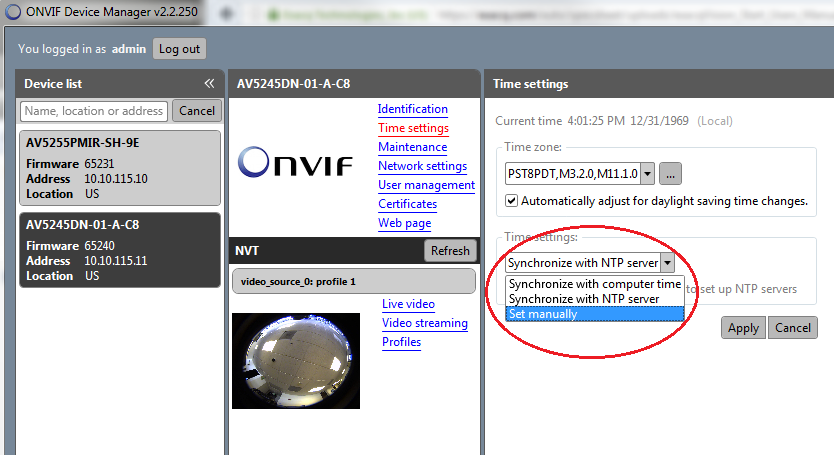Click the firmware 65231 value
Screen dimensions: 834x455
(x=99, y=164)
